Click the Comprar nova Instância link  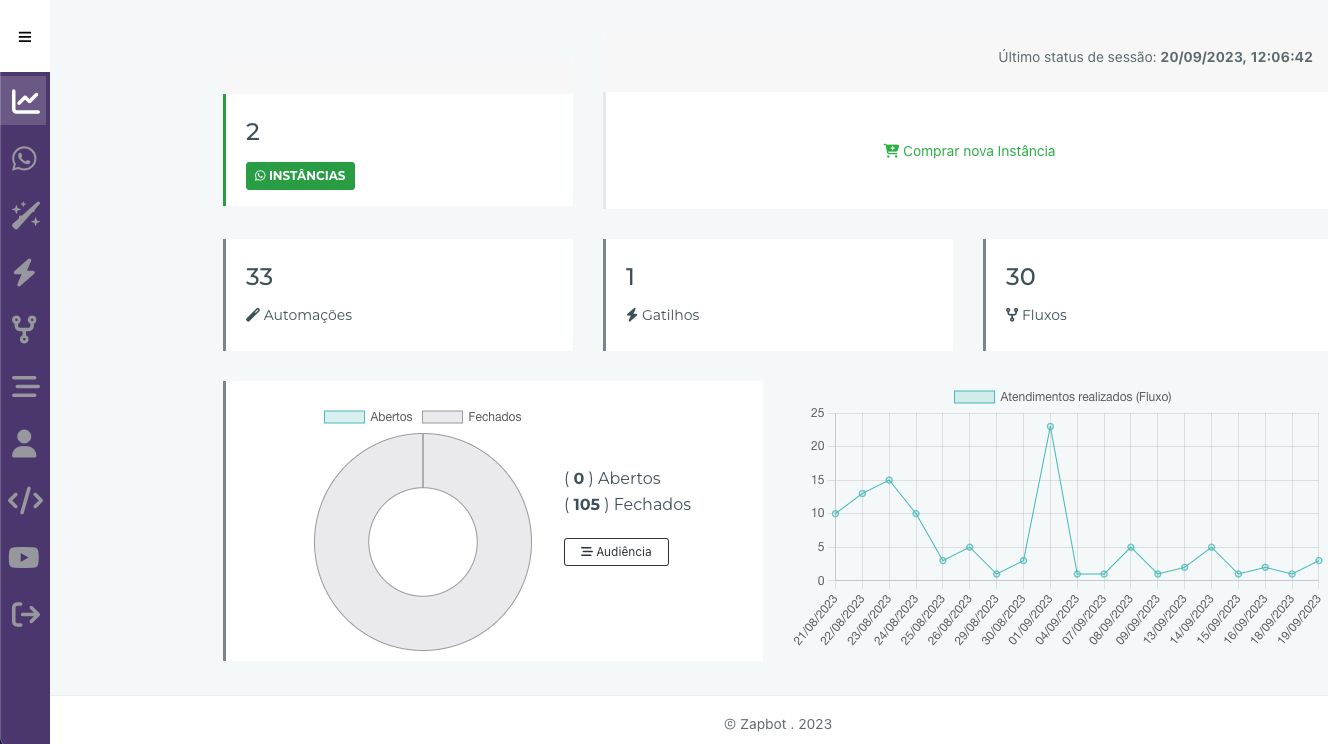pos(969,151)
